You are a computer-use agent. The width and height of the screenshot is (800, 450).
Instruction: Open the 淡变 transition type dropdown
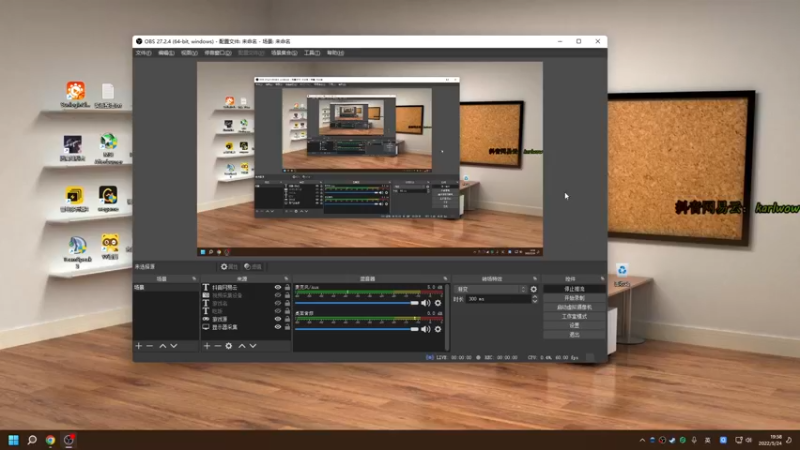(x=490, y=289)
